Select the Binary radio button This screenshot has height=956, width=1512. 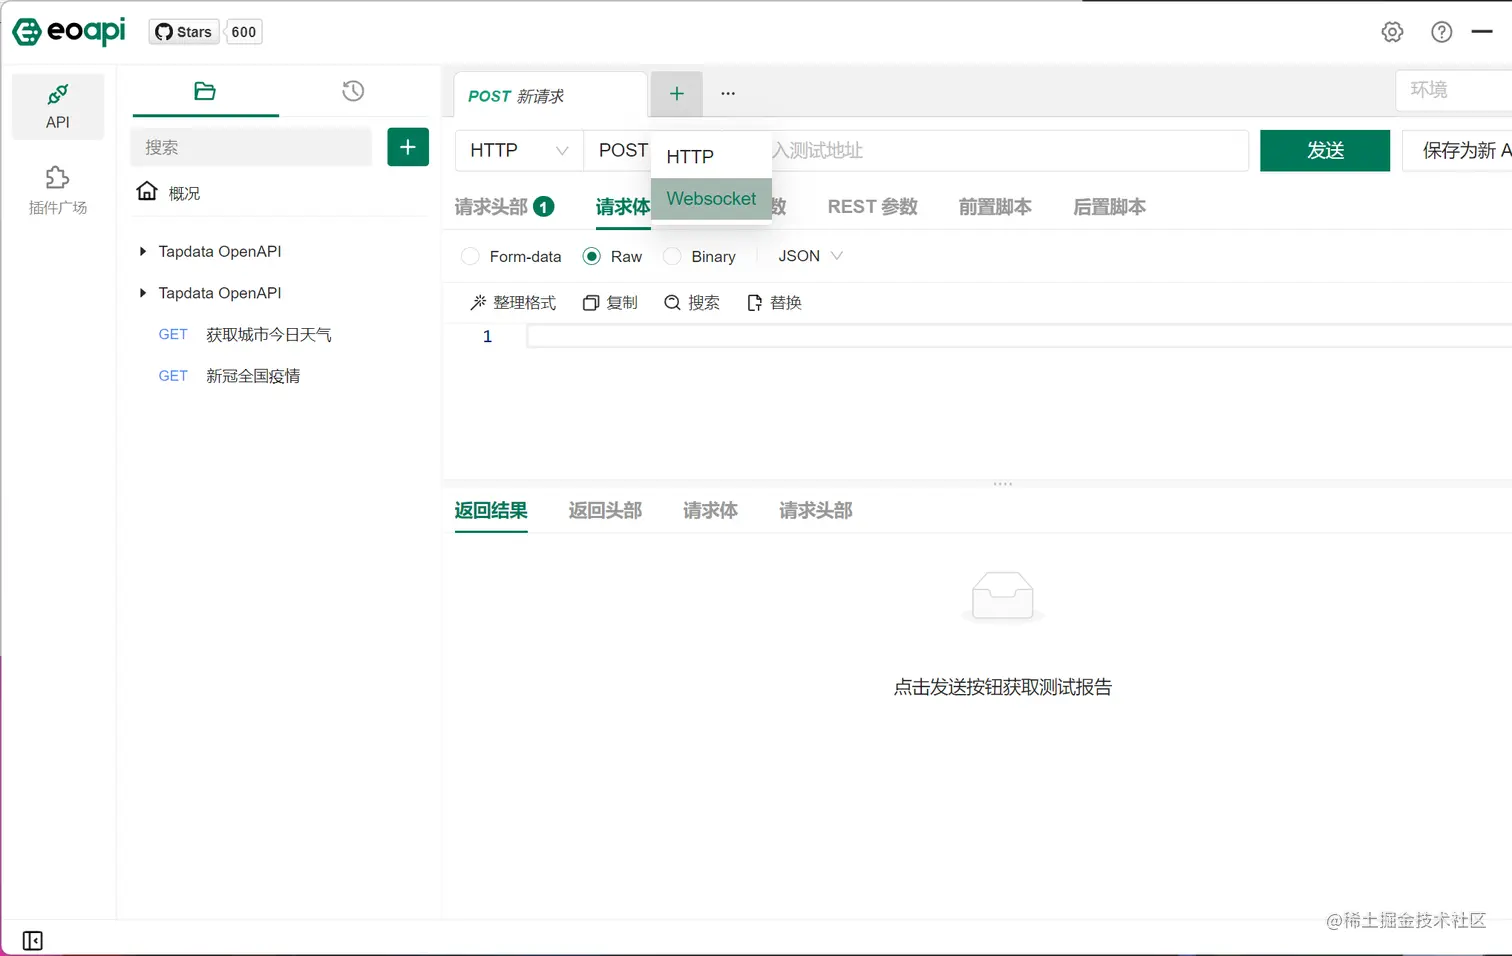(672, 257)
